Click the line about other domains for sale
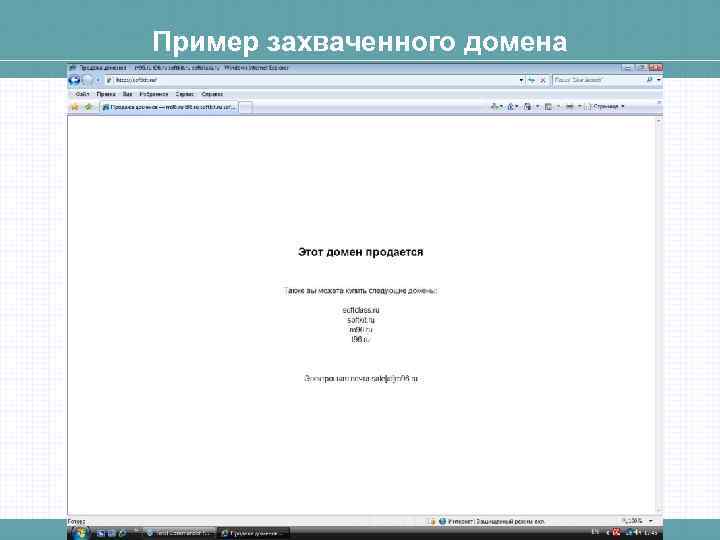 (x=360, y=291)
